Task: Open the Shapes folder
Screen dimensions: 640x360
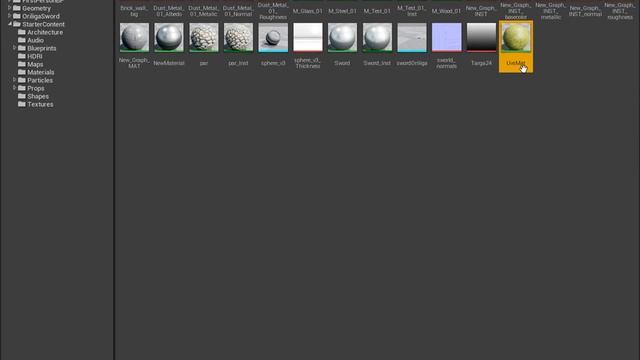Action: click(38, 96)
